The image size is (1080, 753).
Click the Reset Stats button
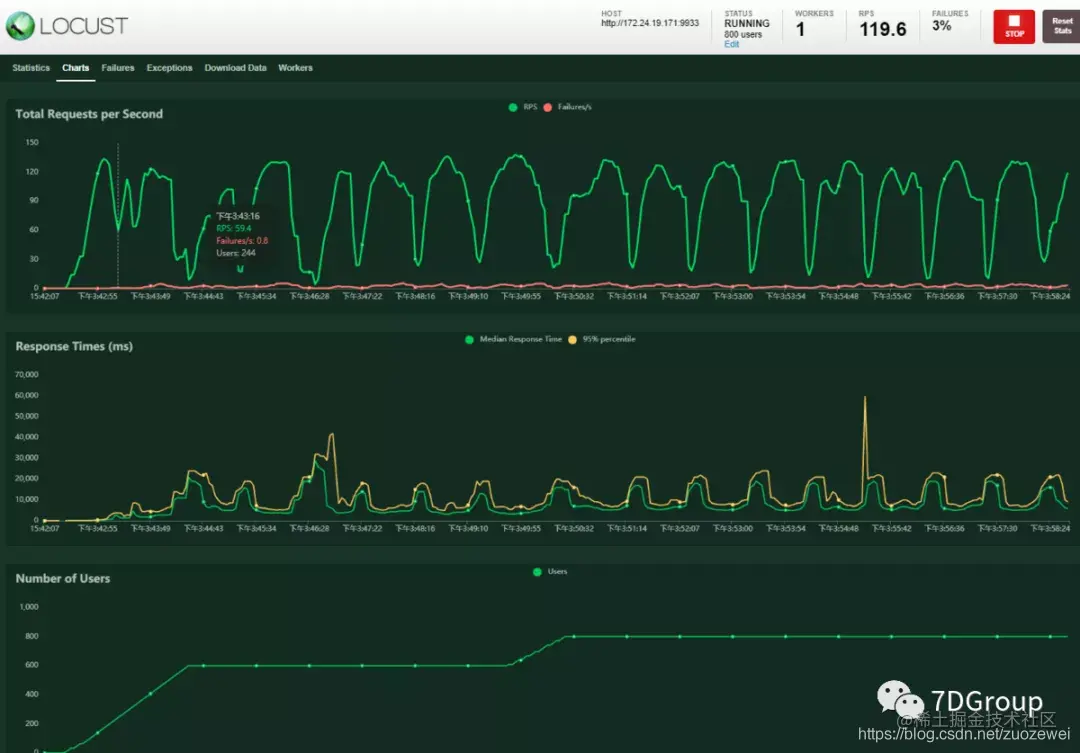pos(1061,26)
